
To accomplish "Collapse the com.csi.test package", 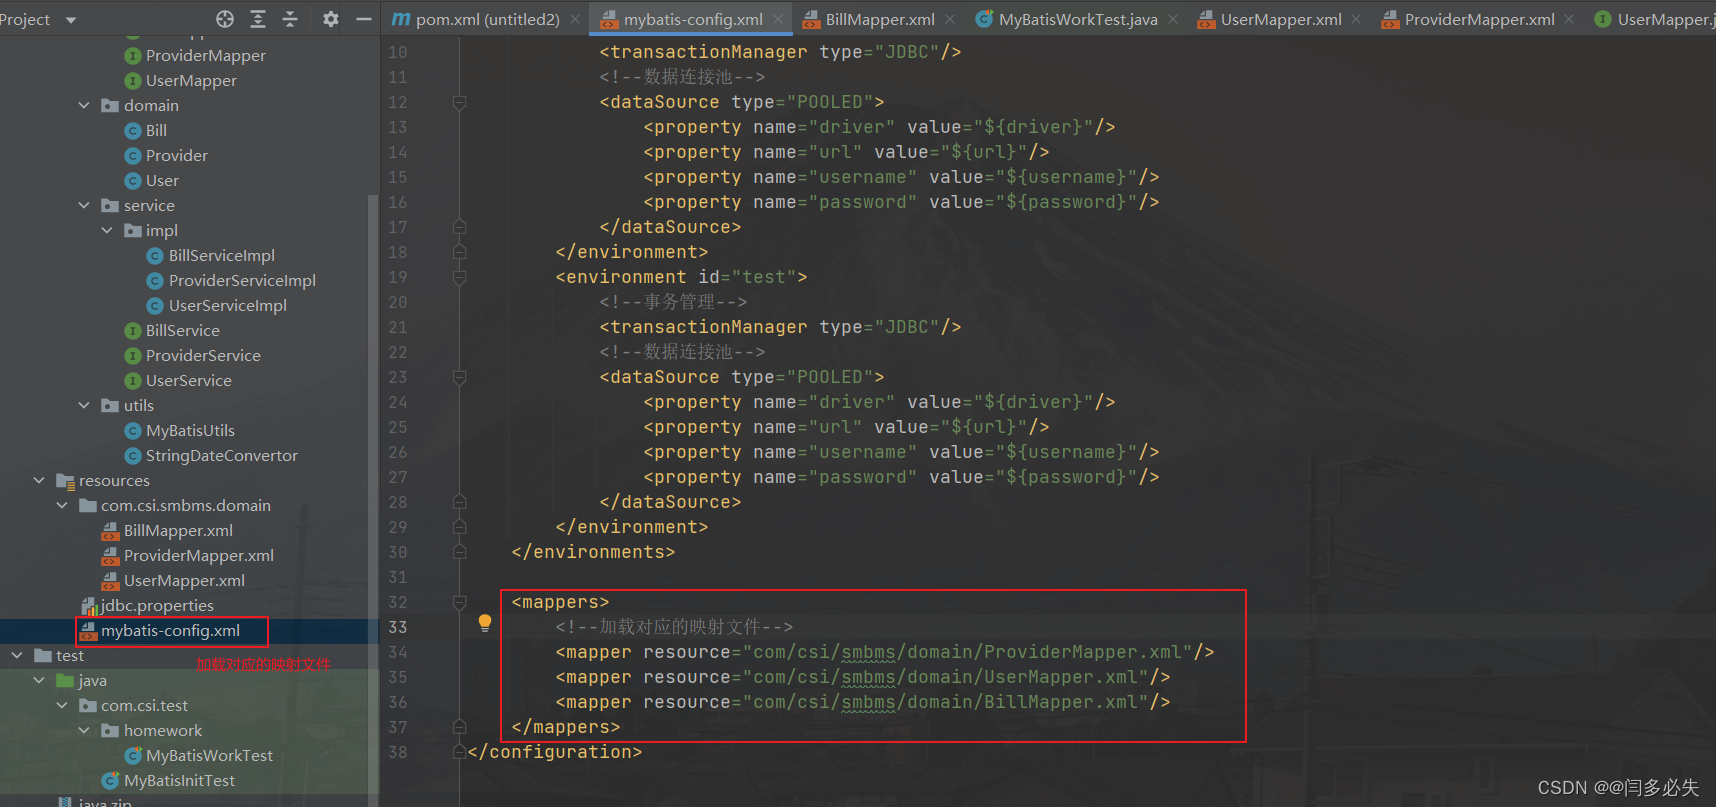I will point(62,705).
